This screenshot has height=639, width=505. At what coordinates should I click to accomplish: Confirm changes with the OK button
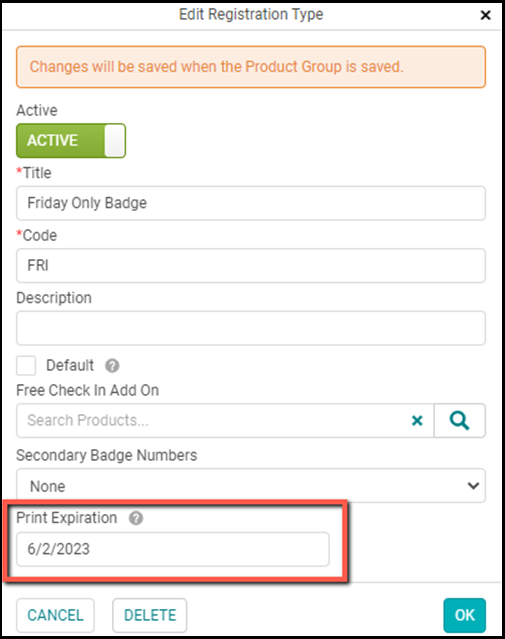point(465,615)
